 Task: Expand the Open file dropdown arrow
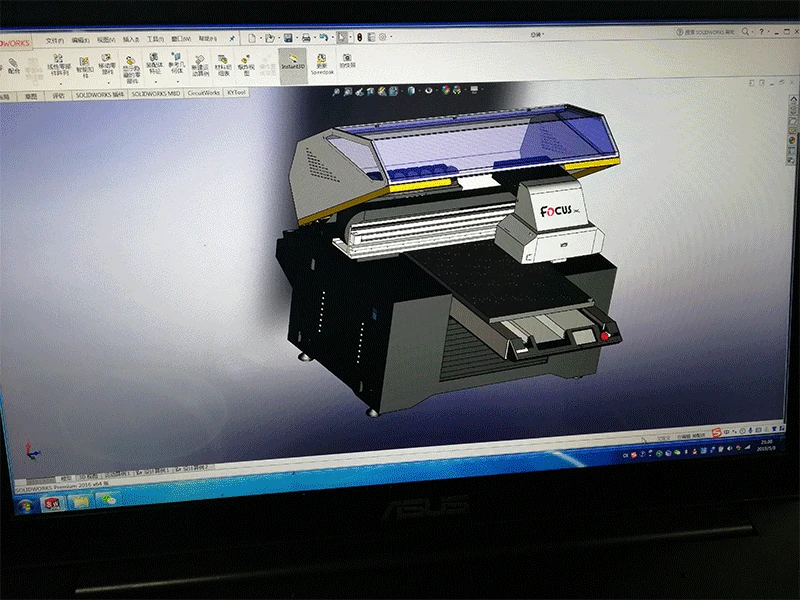(x=279, y=38)
